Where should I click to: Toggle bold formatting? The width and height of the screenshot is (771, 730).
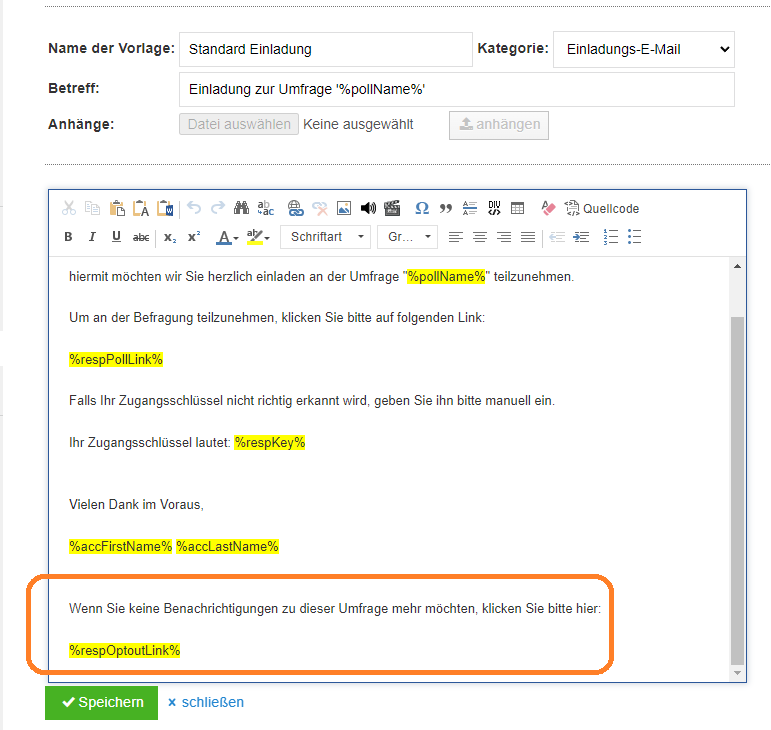pos(68,237)
